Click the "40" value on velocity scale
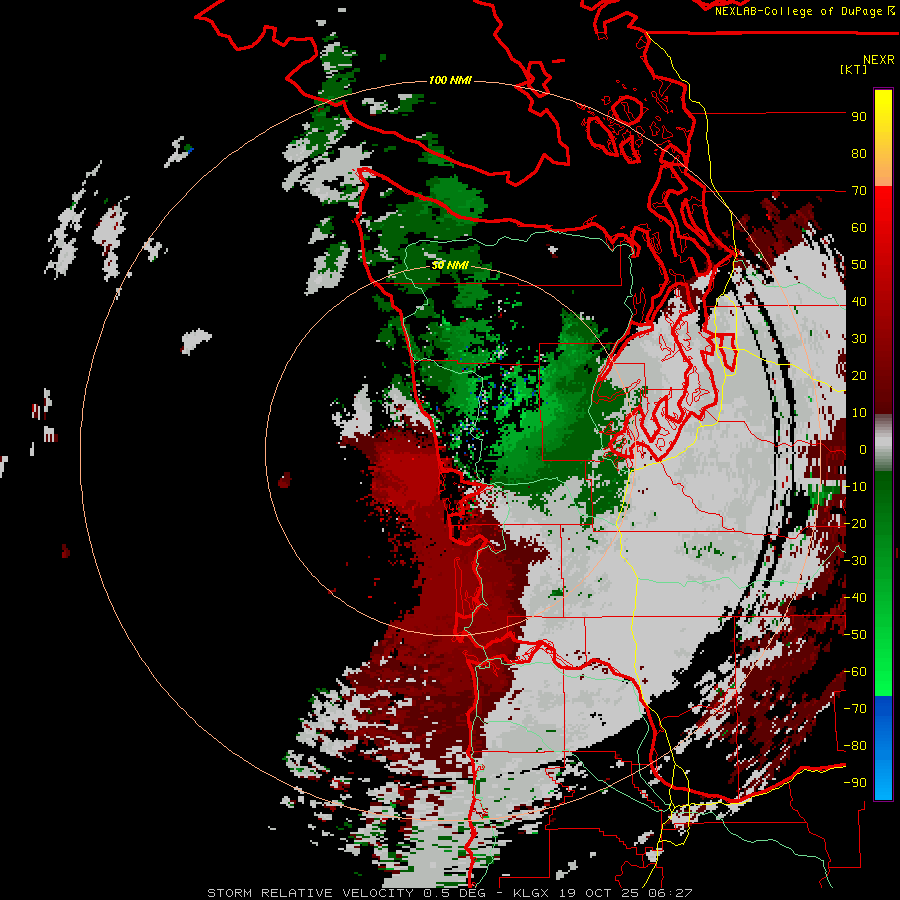This screenshot has width=900, height=900. click(859, 302)
